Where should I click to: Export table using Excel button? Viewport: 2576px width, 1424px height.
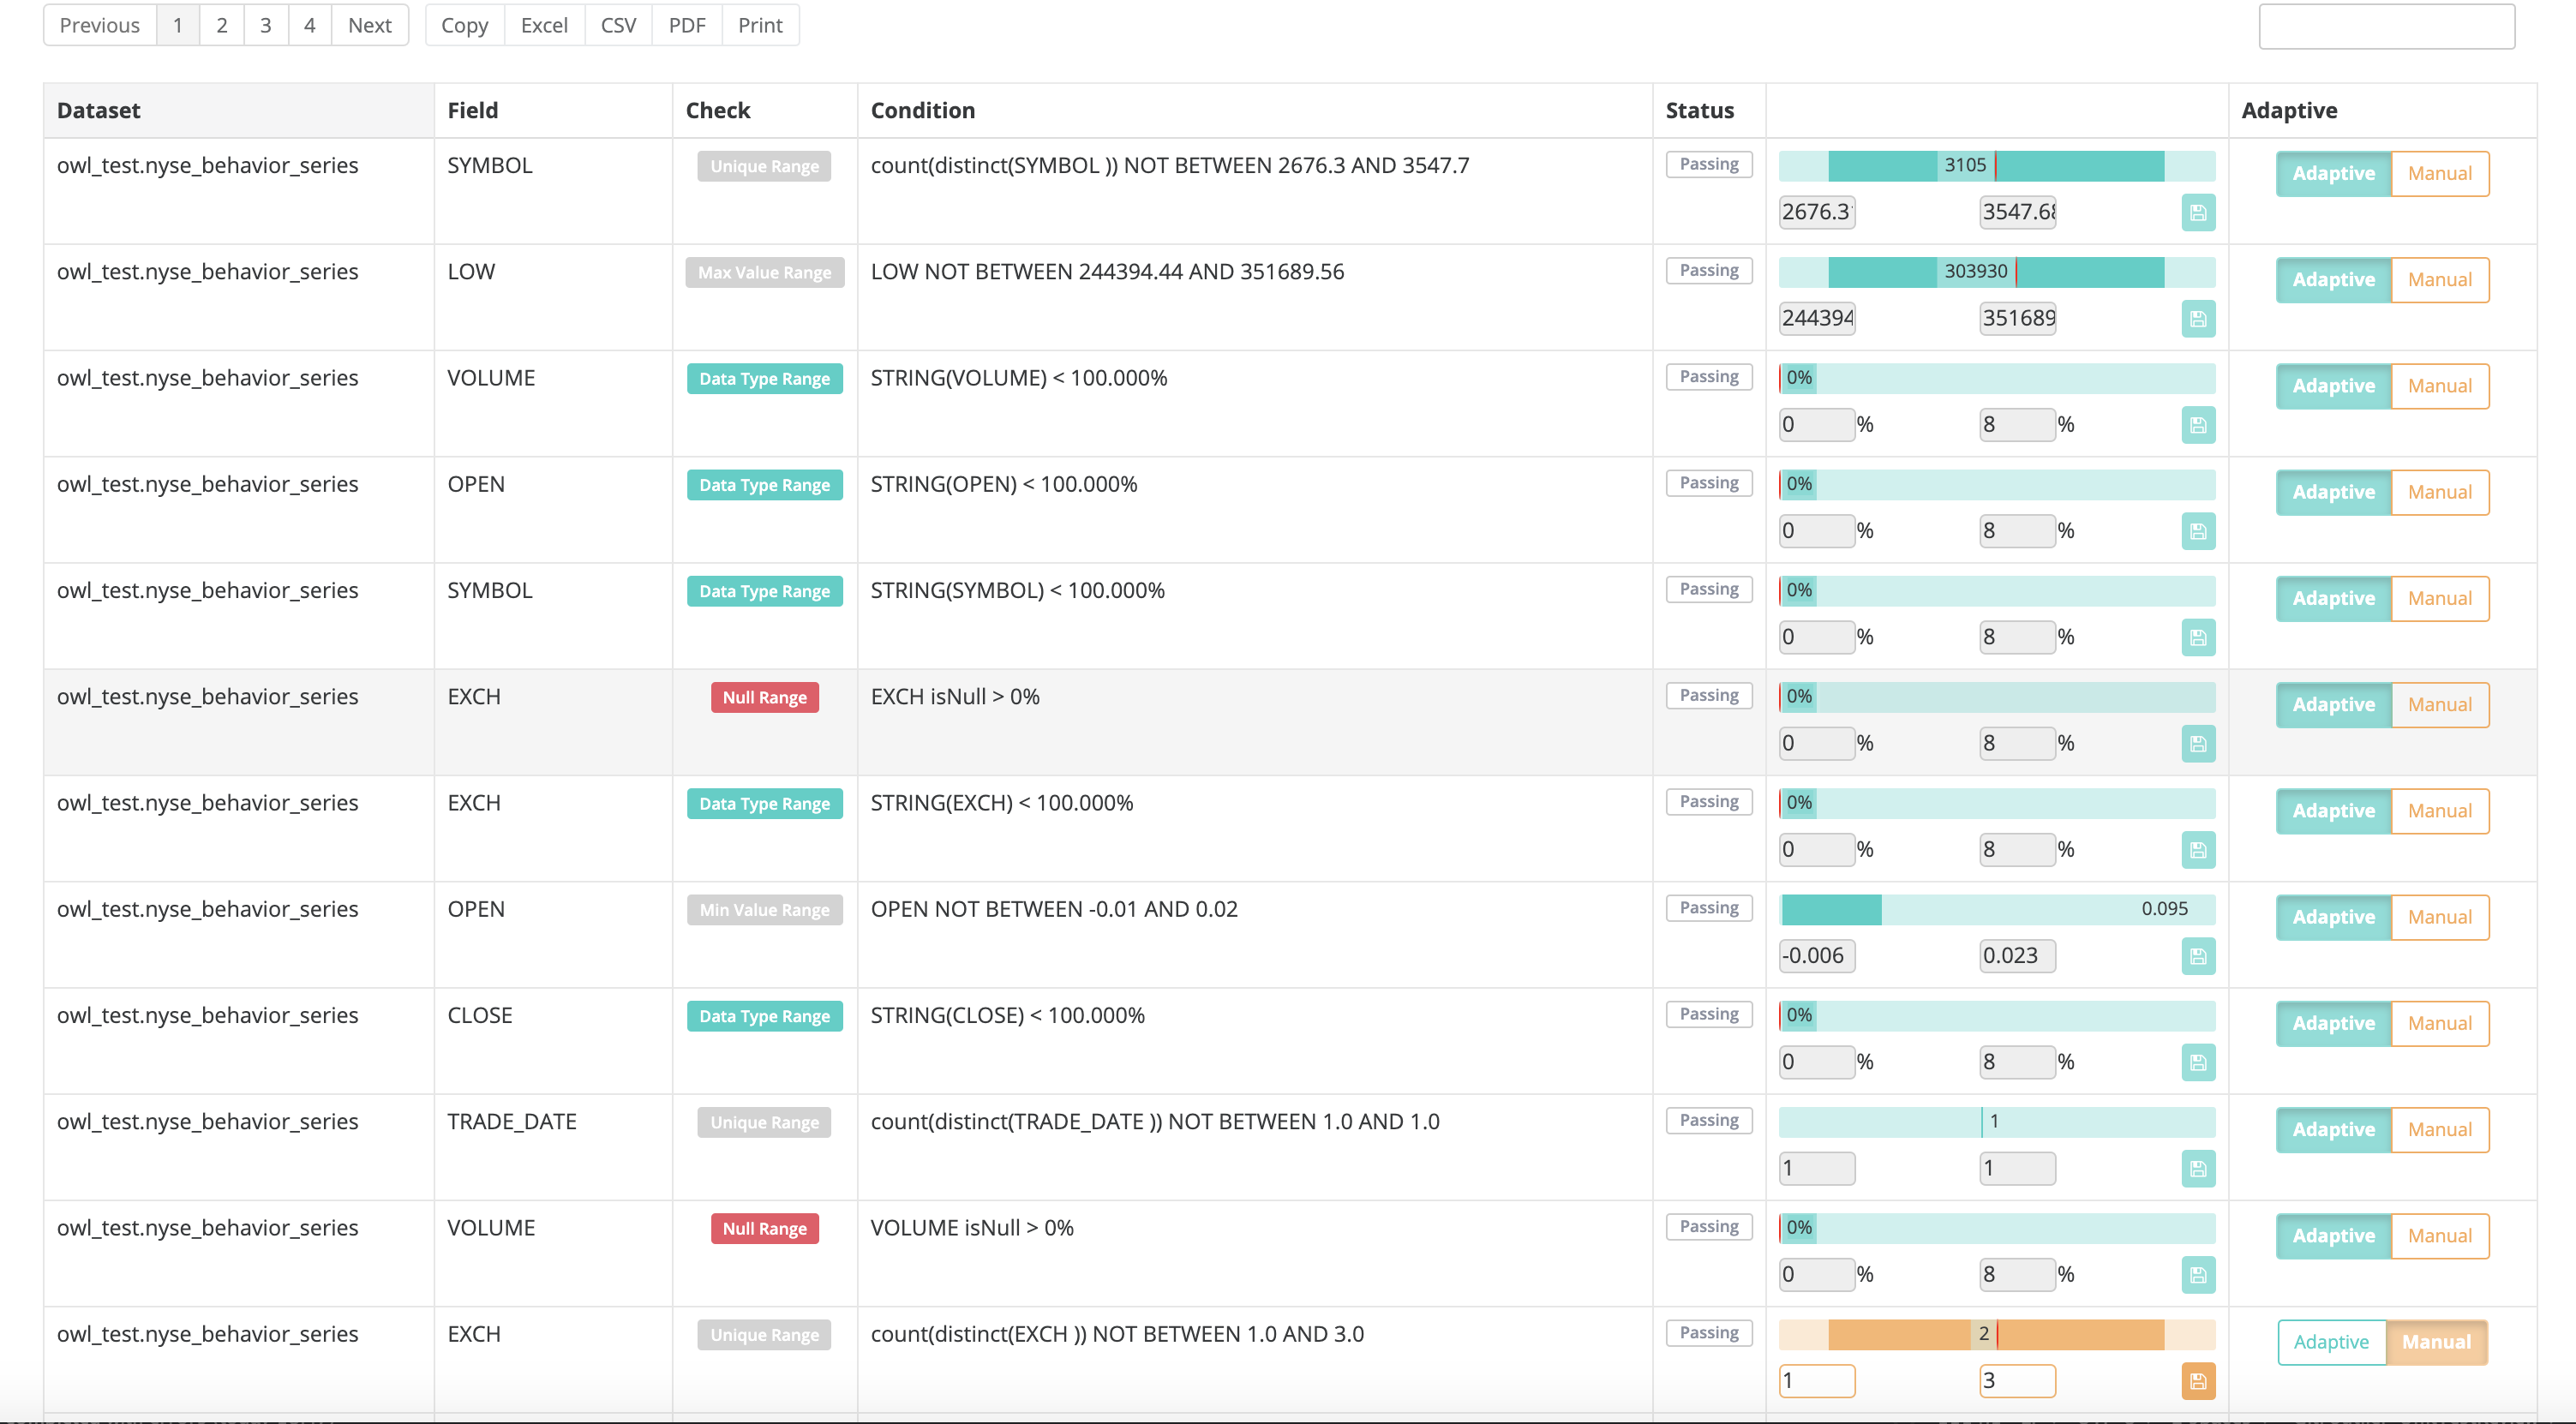click(x=543, y=25)
